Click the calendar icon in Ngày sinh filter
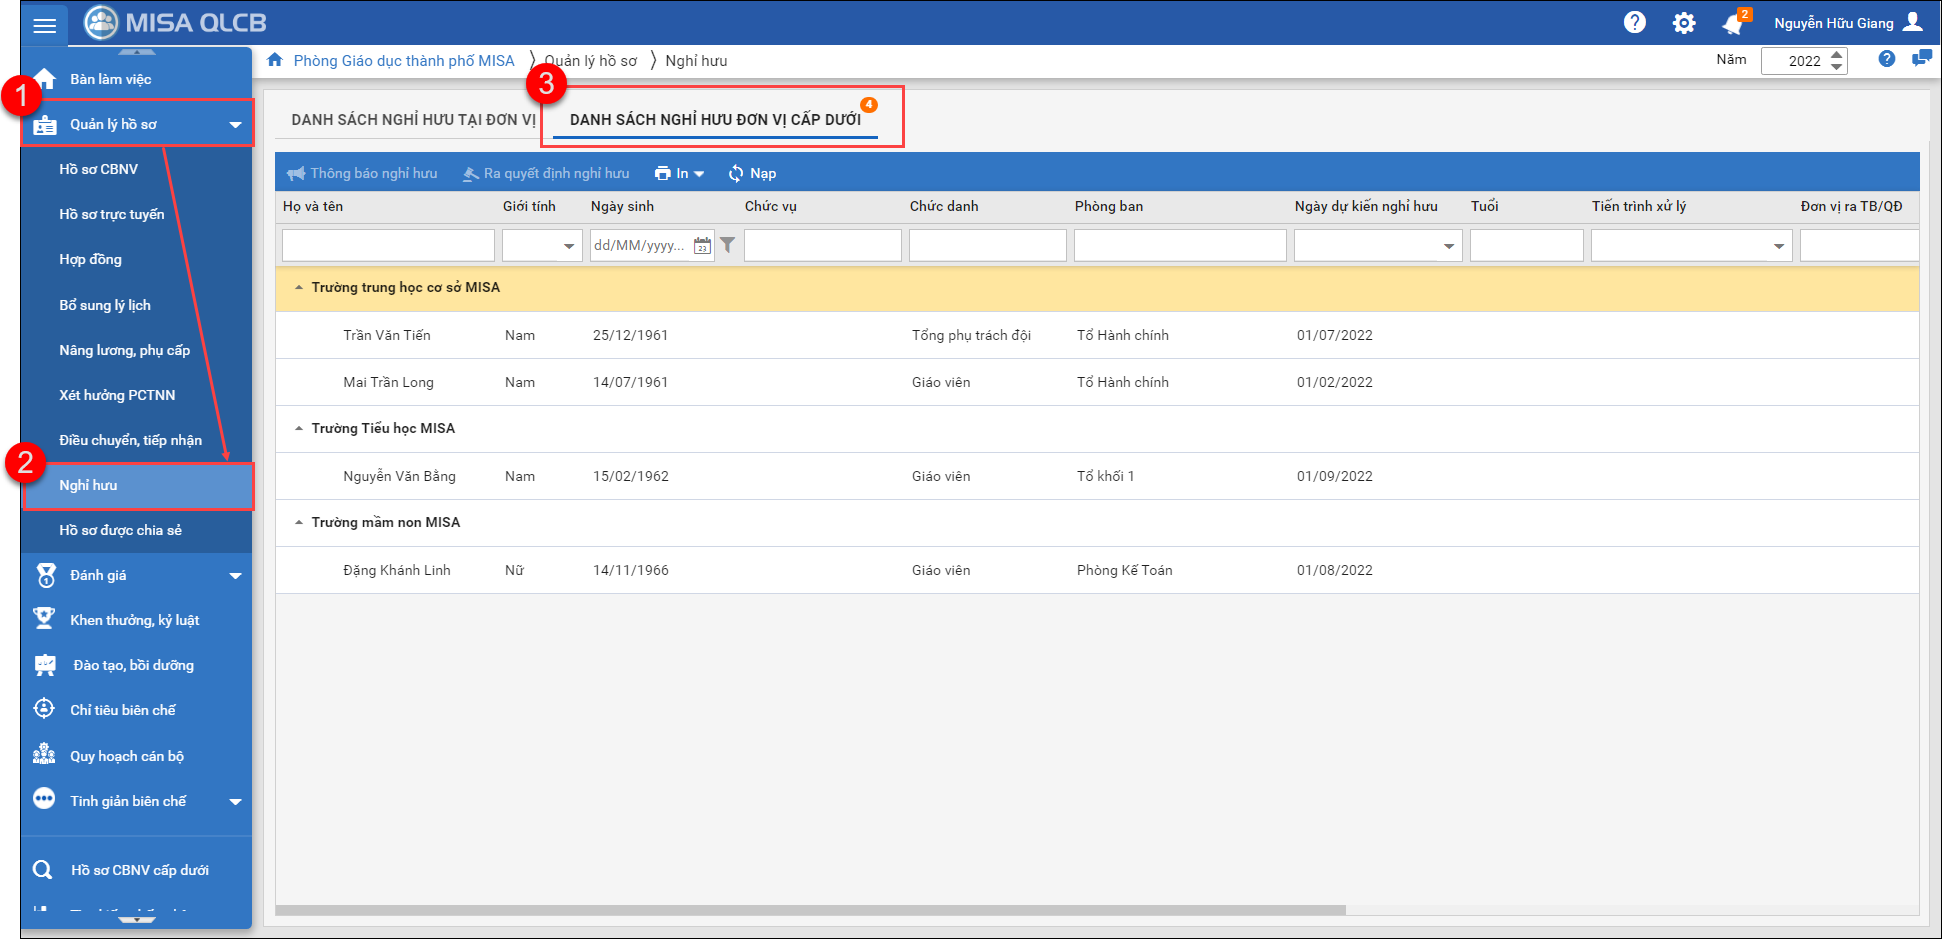 (x=702, y=246)
